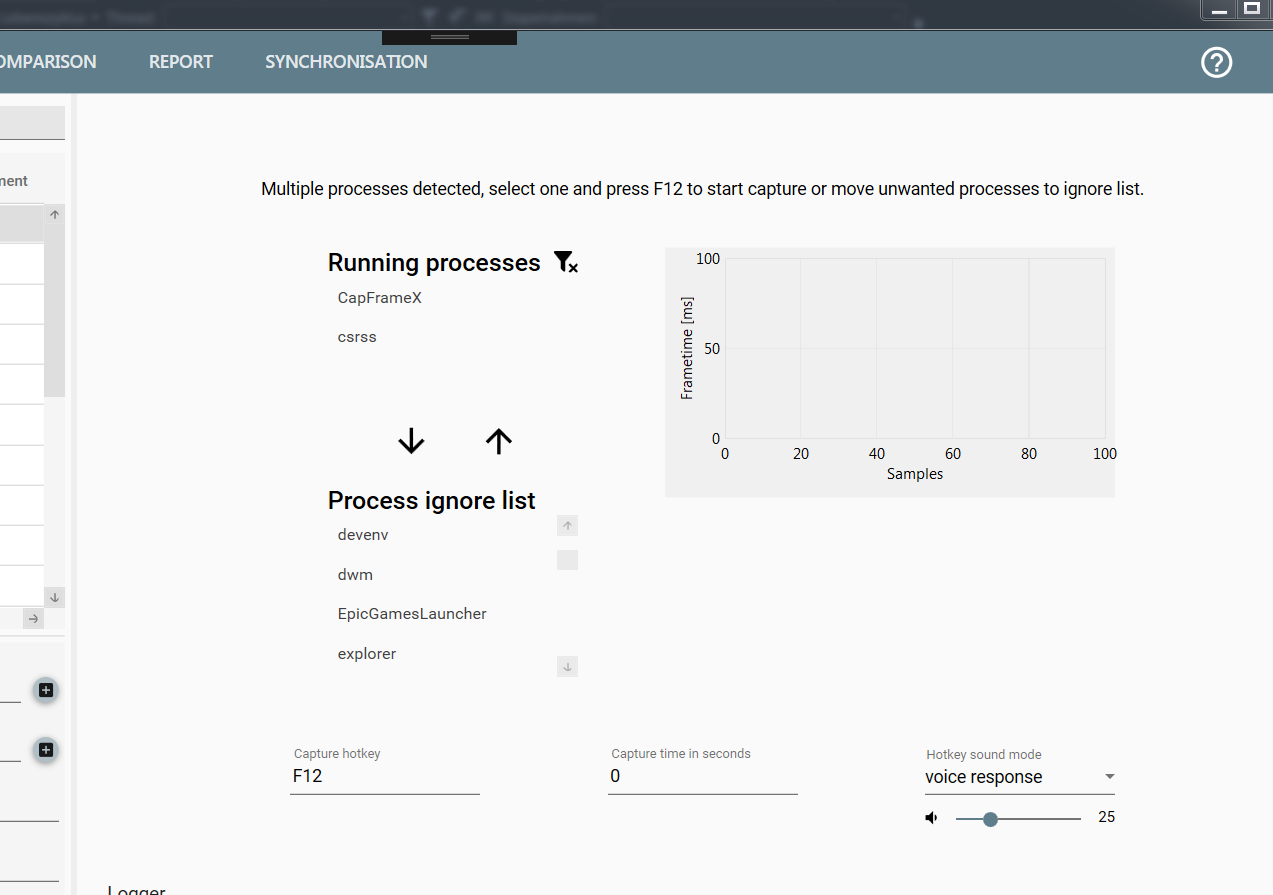Click the right arrow below the left list

point(33,619)
